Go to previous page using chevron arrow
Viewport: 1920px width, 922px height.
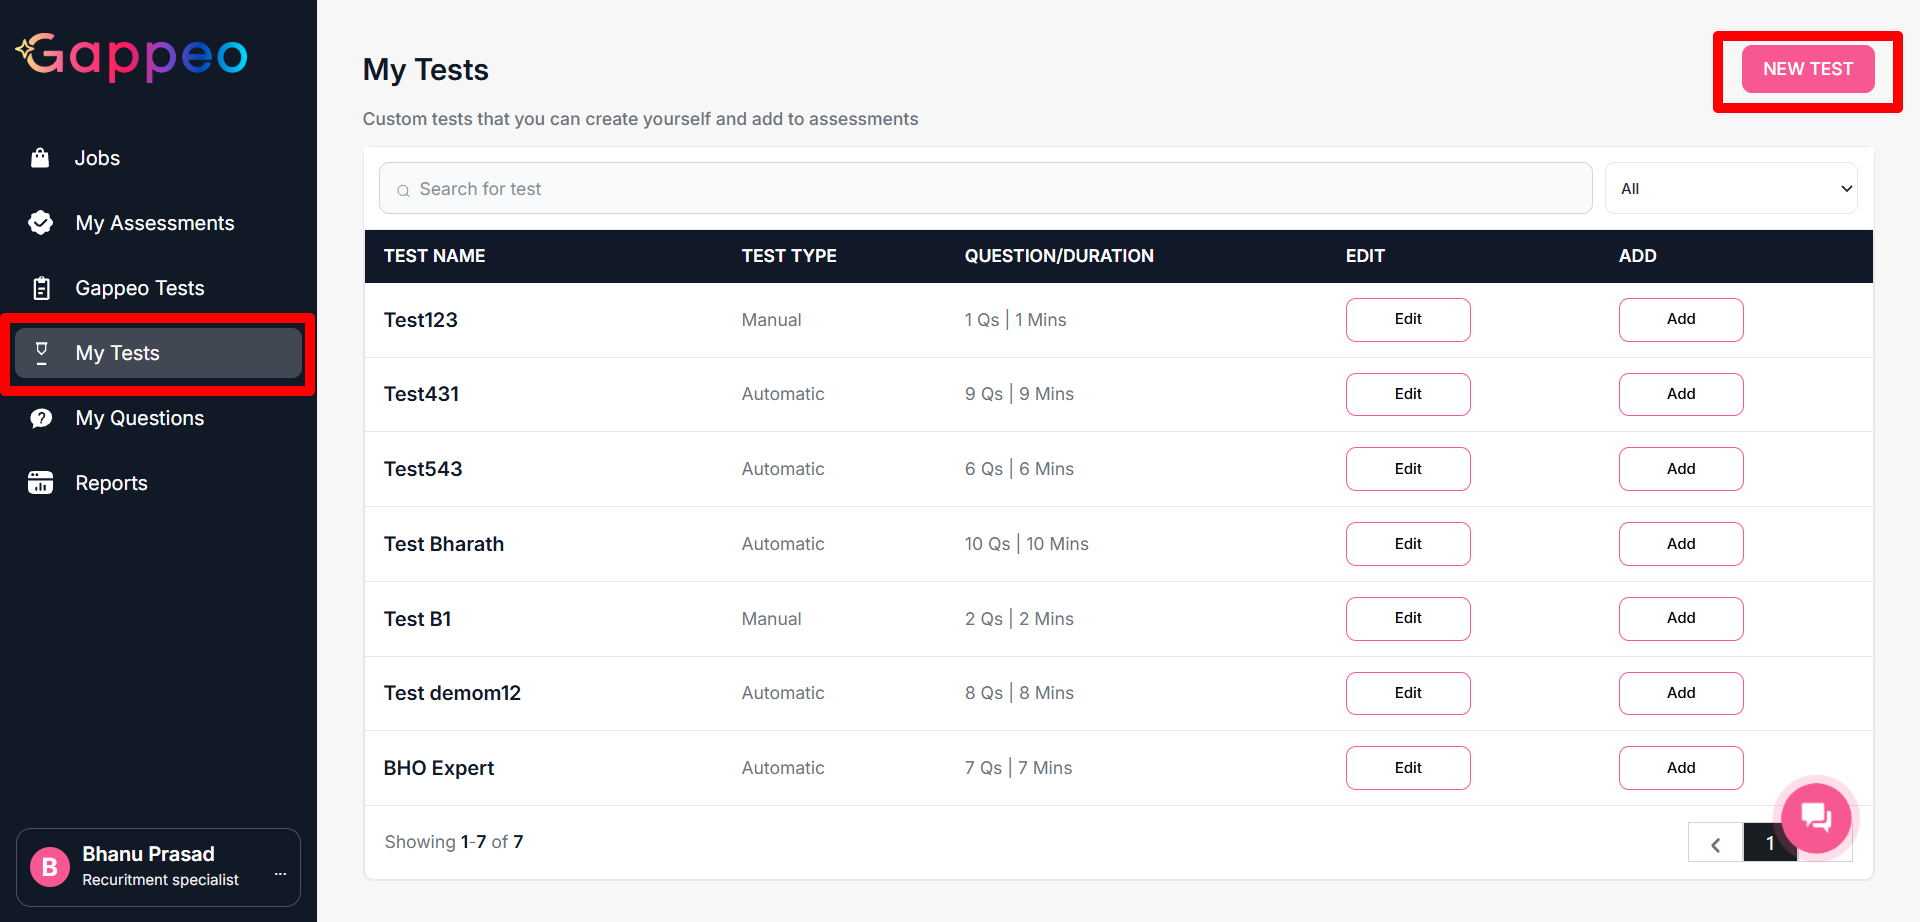[x=1715, y=844]
